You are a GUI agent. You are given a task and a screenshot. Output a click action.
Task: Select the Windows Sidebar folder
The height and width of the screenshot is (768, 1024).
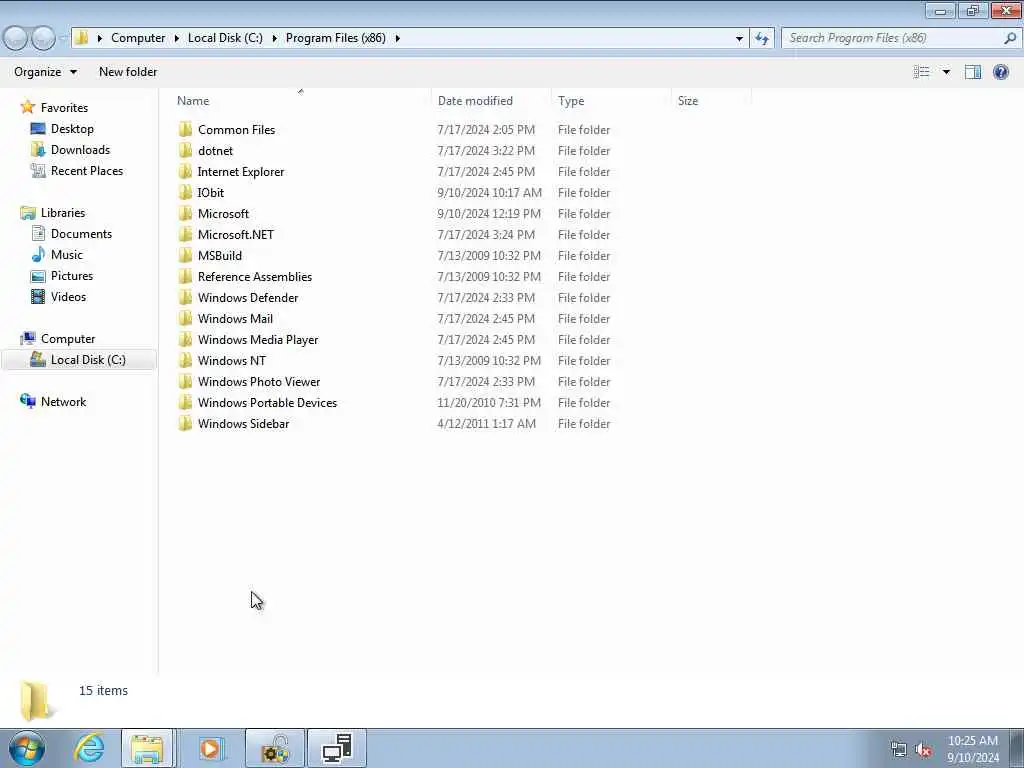(x=243, y=424)
